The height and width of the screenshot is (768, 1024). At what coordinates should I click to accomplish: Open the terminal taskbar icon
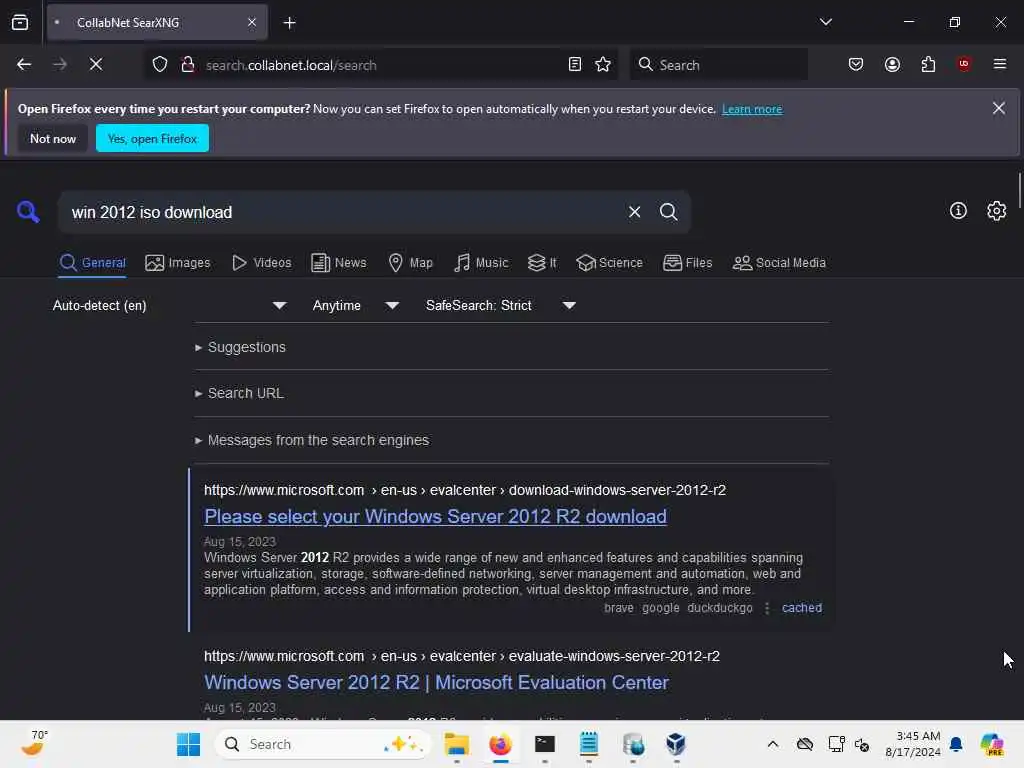(545, 744)
